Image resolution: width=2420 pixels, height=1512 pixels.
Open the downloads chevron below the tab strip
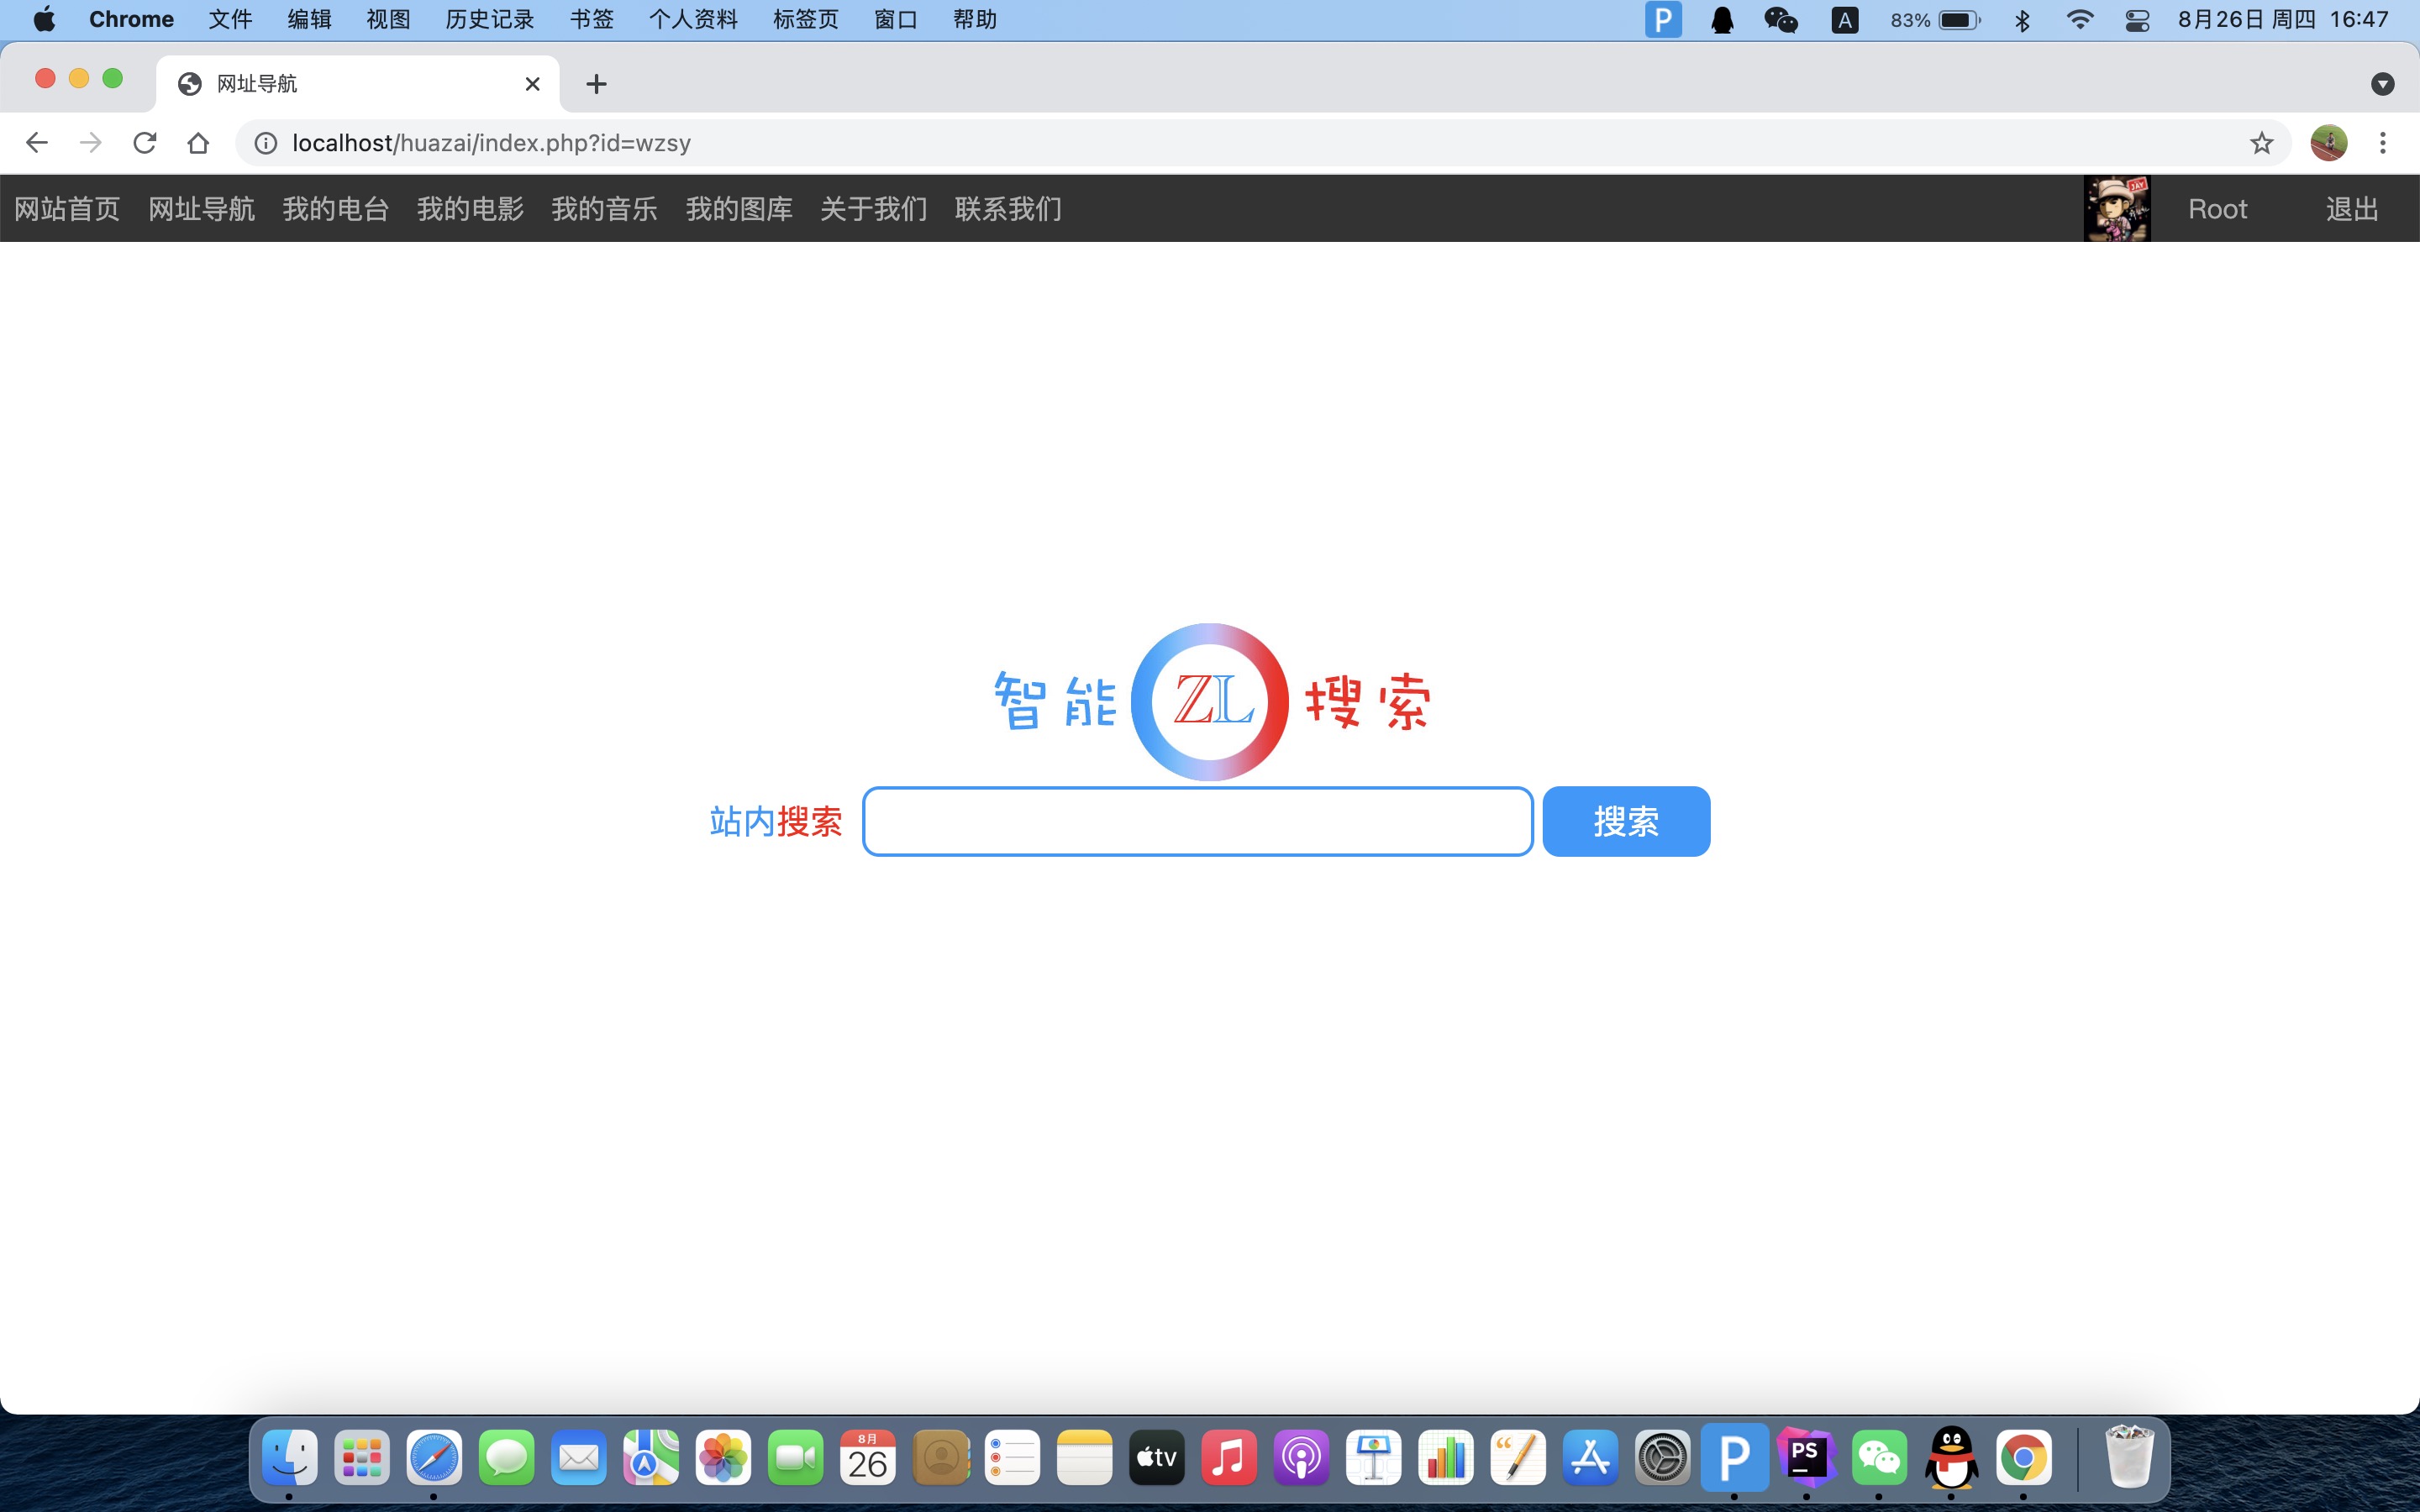2383,84
